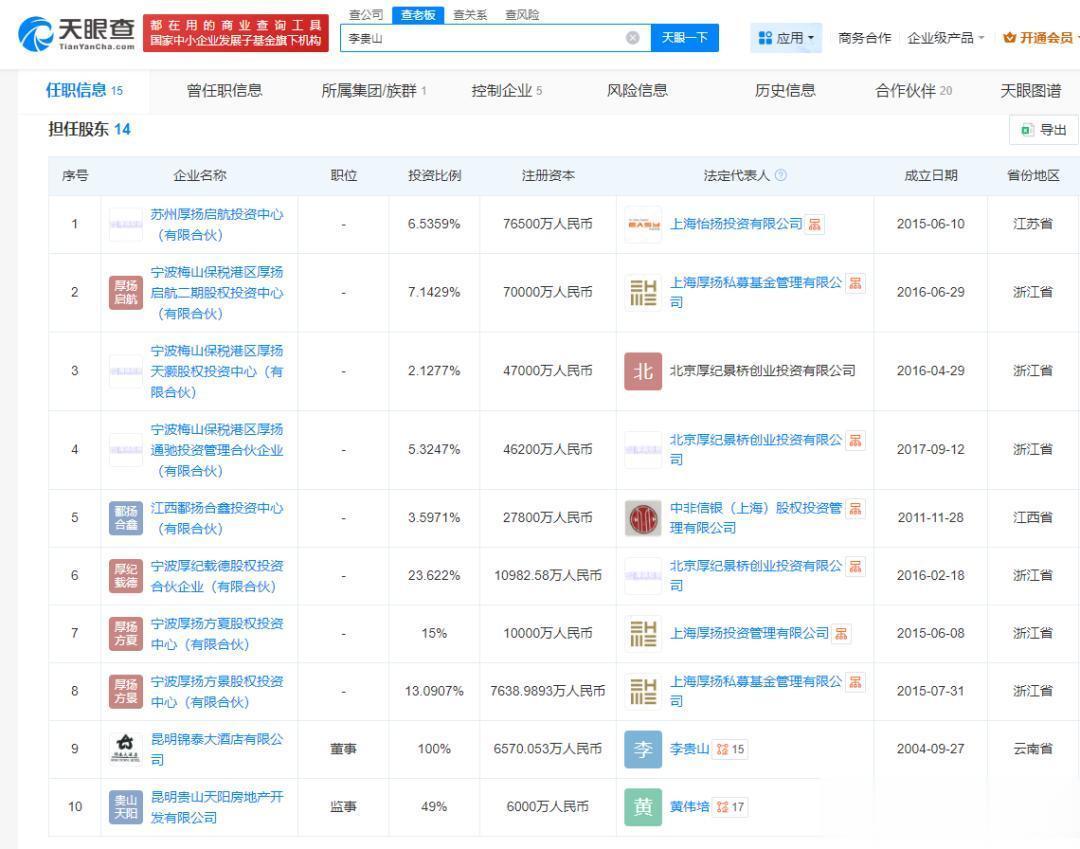Click 黄伟培 avatar icon
The height and width of the screenshot is (849, 1080).
tap(642, 807)
